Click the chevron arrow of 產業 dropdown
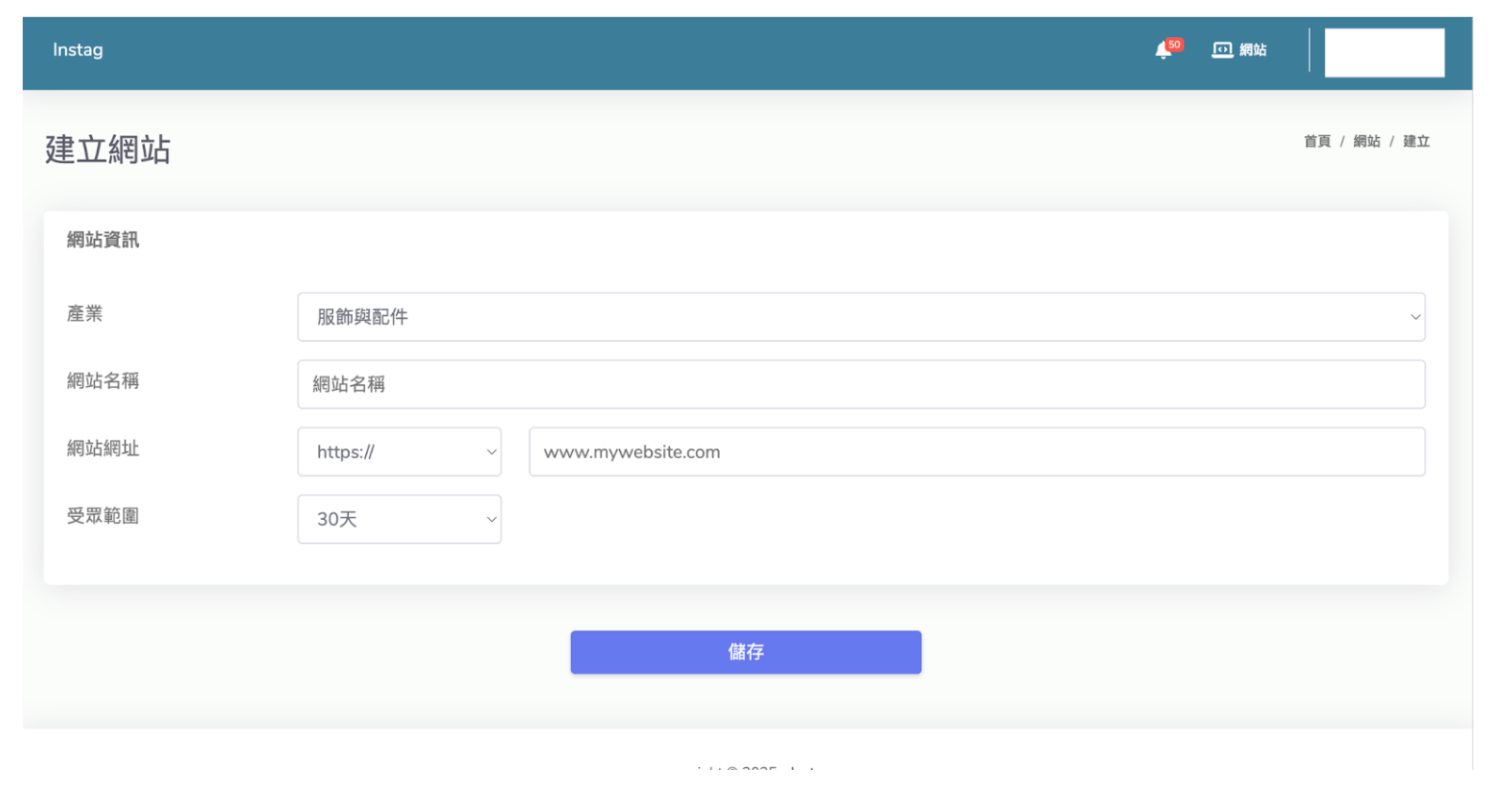1490x790 pixels. (x=1415, y=317)
